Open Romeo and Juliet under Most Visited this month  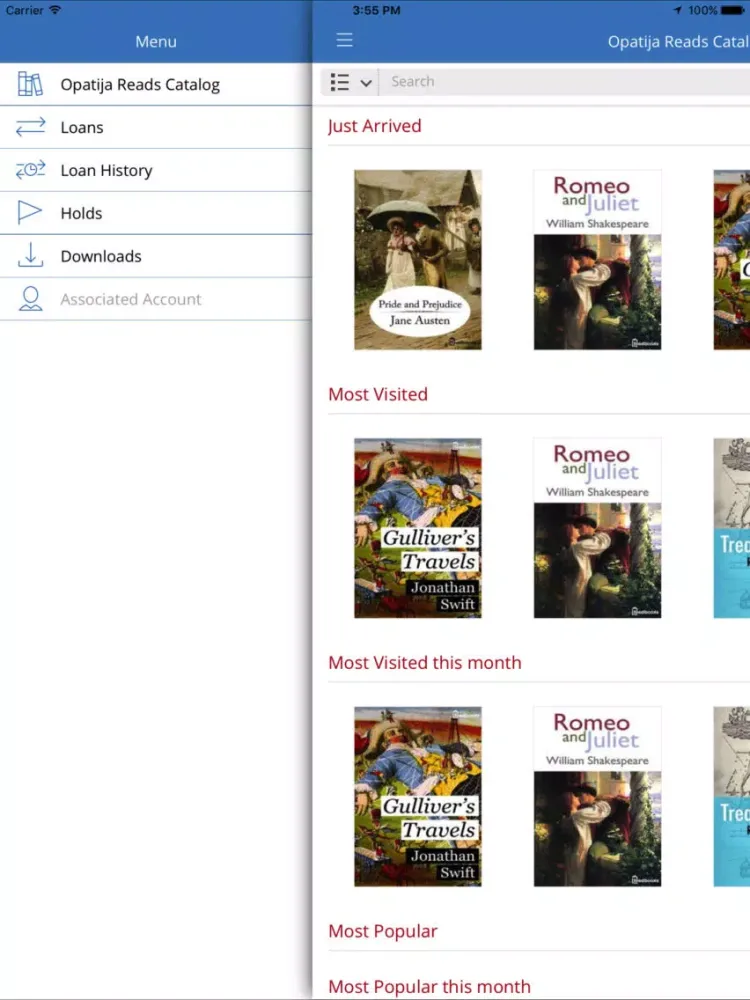(597, 797)
